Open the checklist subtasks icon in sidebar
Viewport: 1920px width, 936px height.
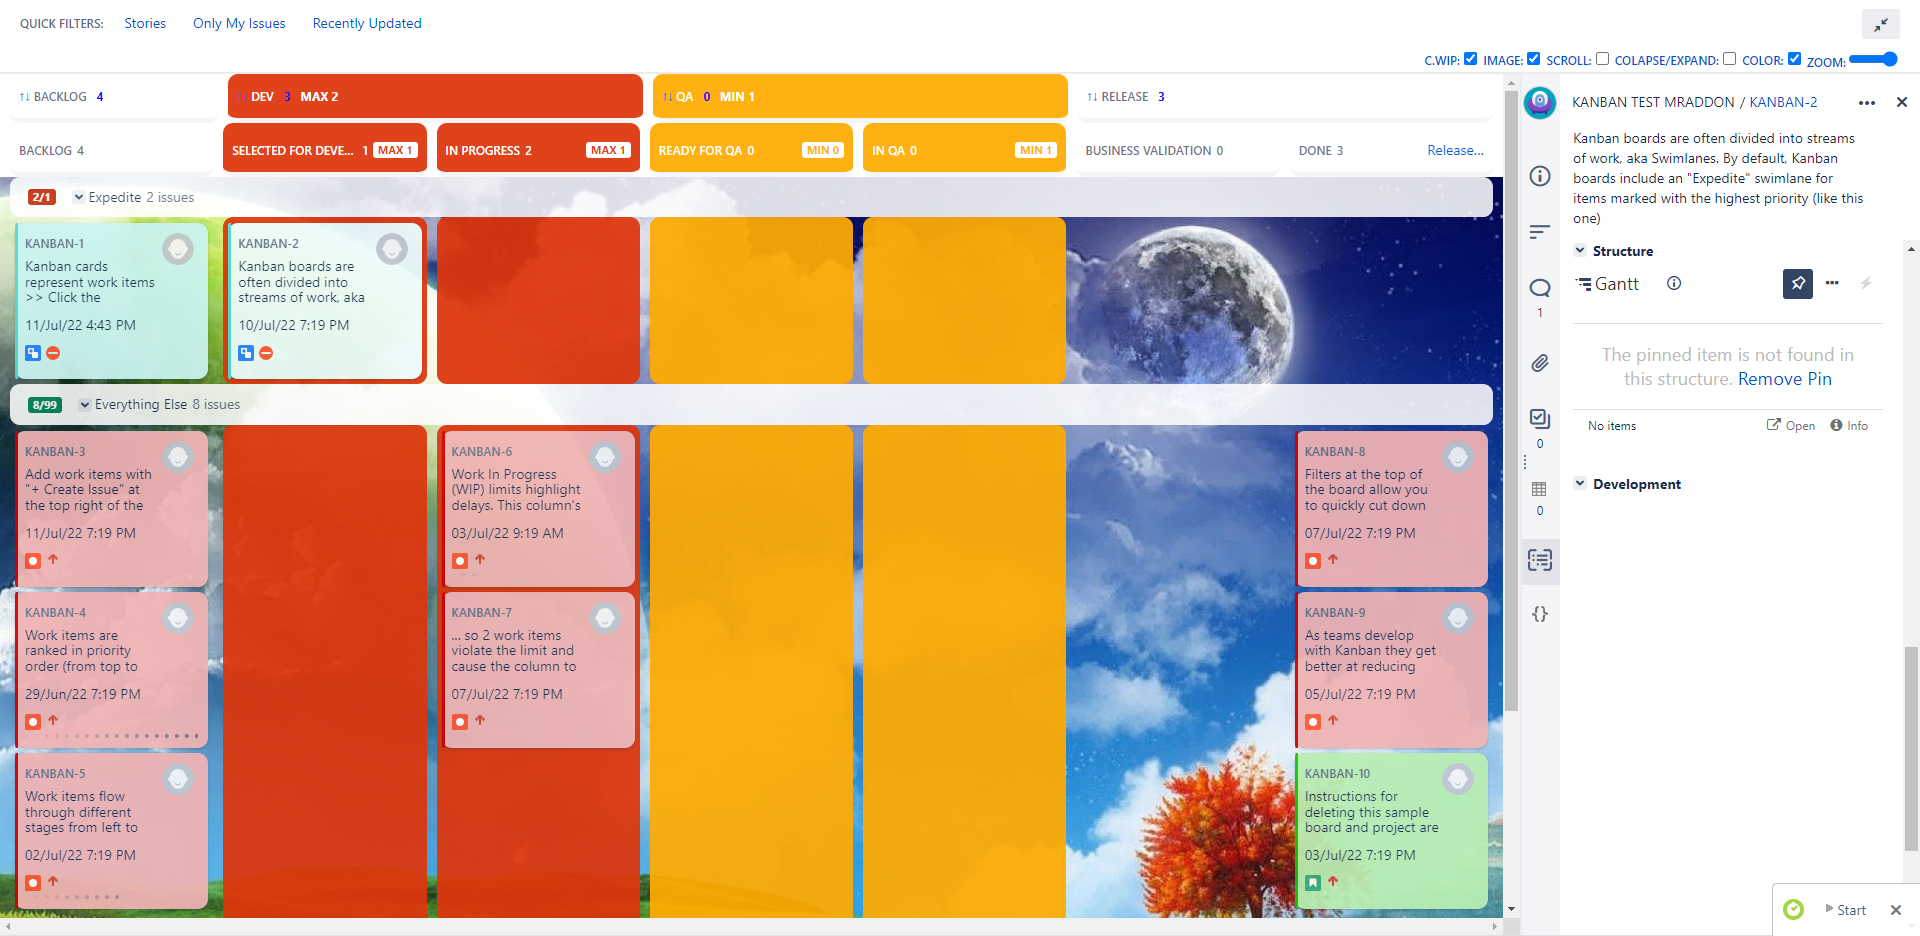[1540, 419]
